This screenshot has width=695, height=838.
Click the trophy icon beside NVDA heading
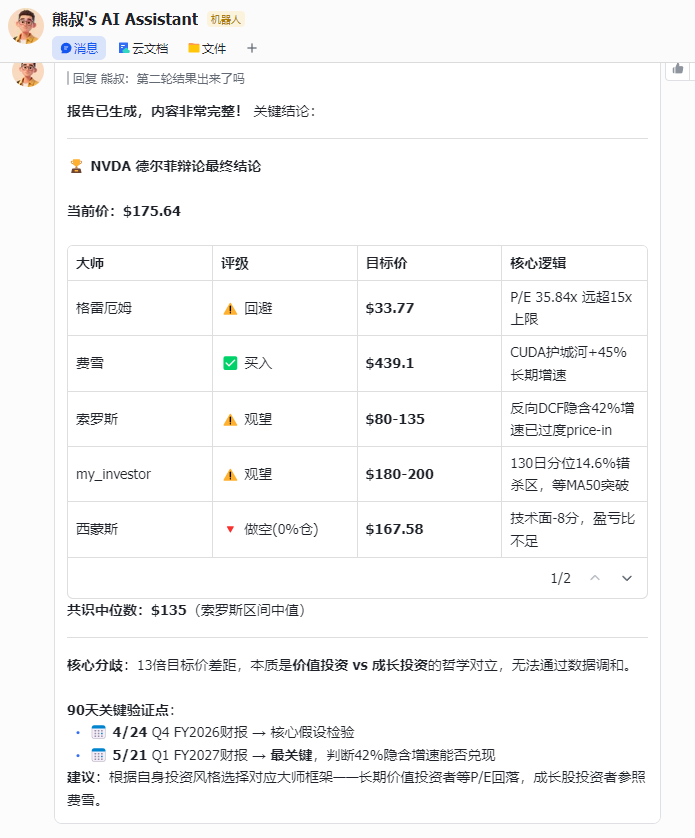(x=76, y=166)
